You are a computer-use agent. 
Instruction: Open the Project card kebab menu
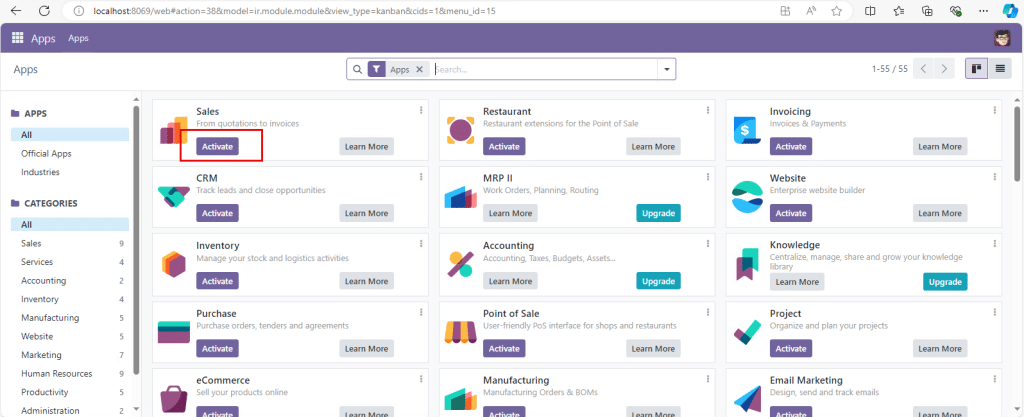tap(995, 312)
